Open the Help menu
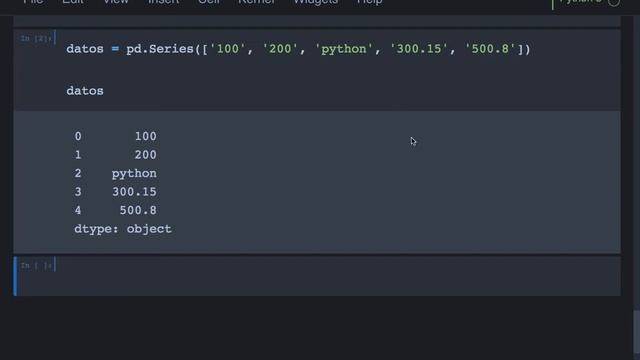The height and width of the screenshot is (360, 640). [369, 2]
